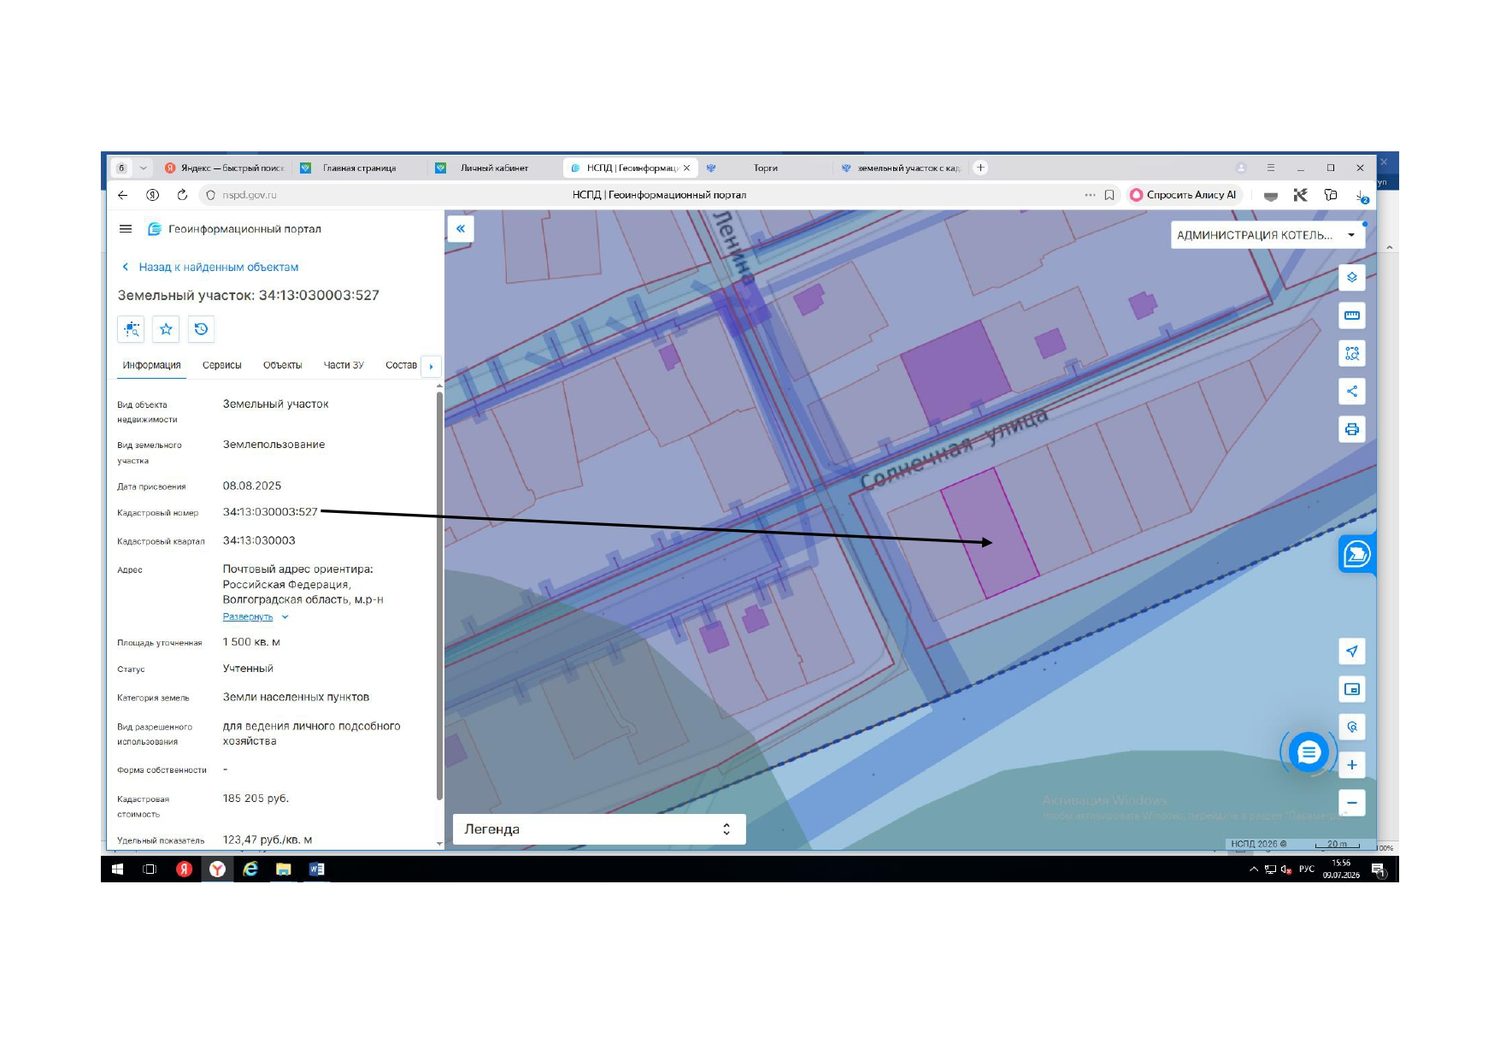Viewport: 1500px width, 1061px height.
Task: Click the share map icon
Action: [x=1352, y=391]
